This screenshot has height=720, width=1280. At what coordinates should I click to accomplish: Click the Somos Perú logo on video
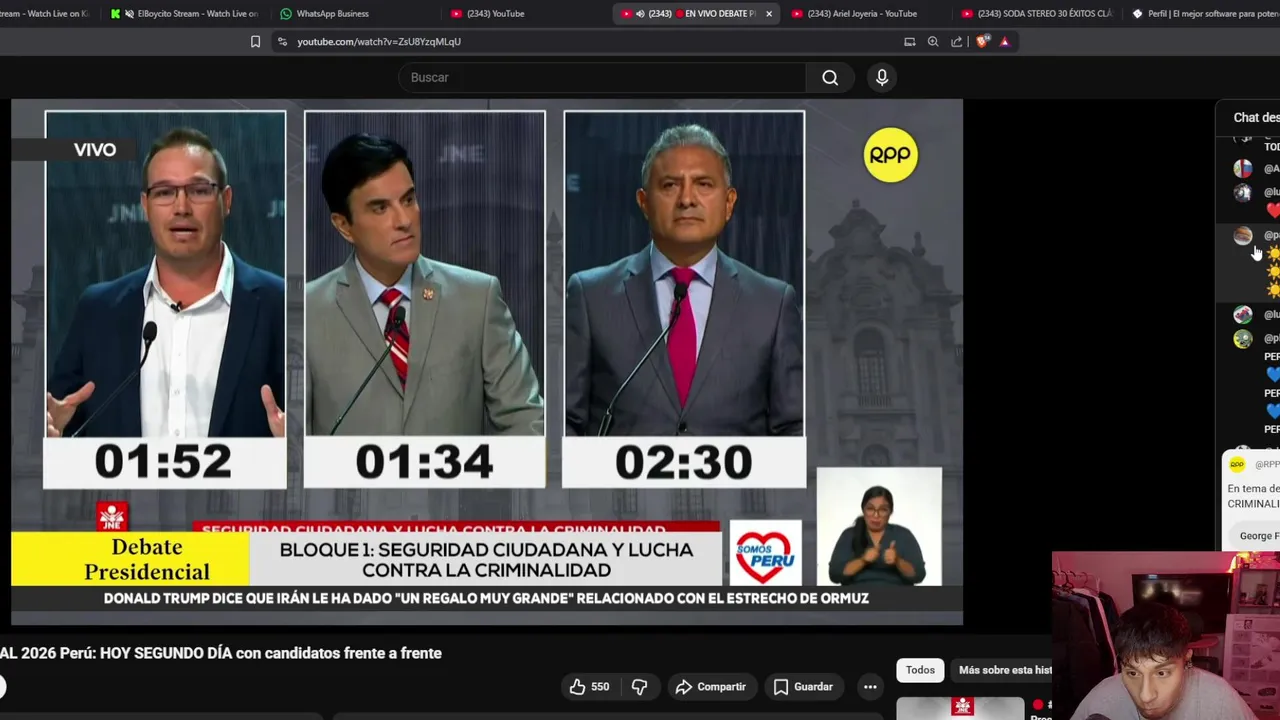click(x=765, y=552)
